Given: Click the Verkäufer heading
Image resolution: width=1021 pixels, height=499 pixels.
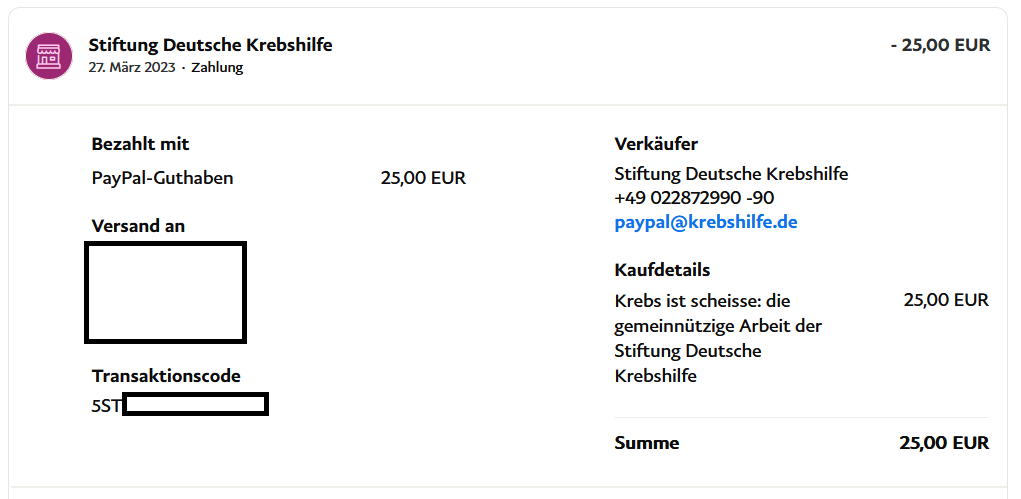Looking at the screenshot, I should click(656, 144).
